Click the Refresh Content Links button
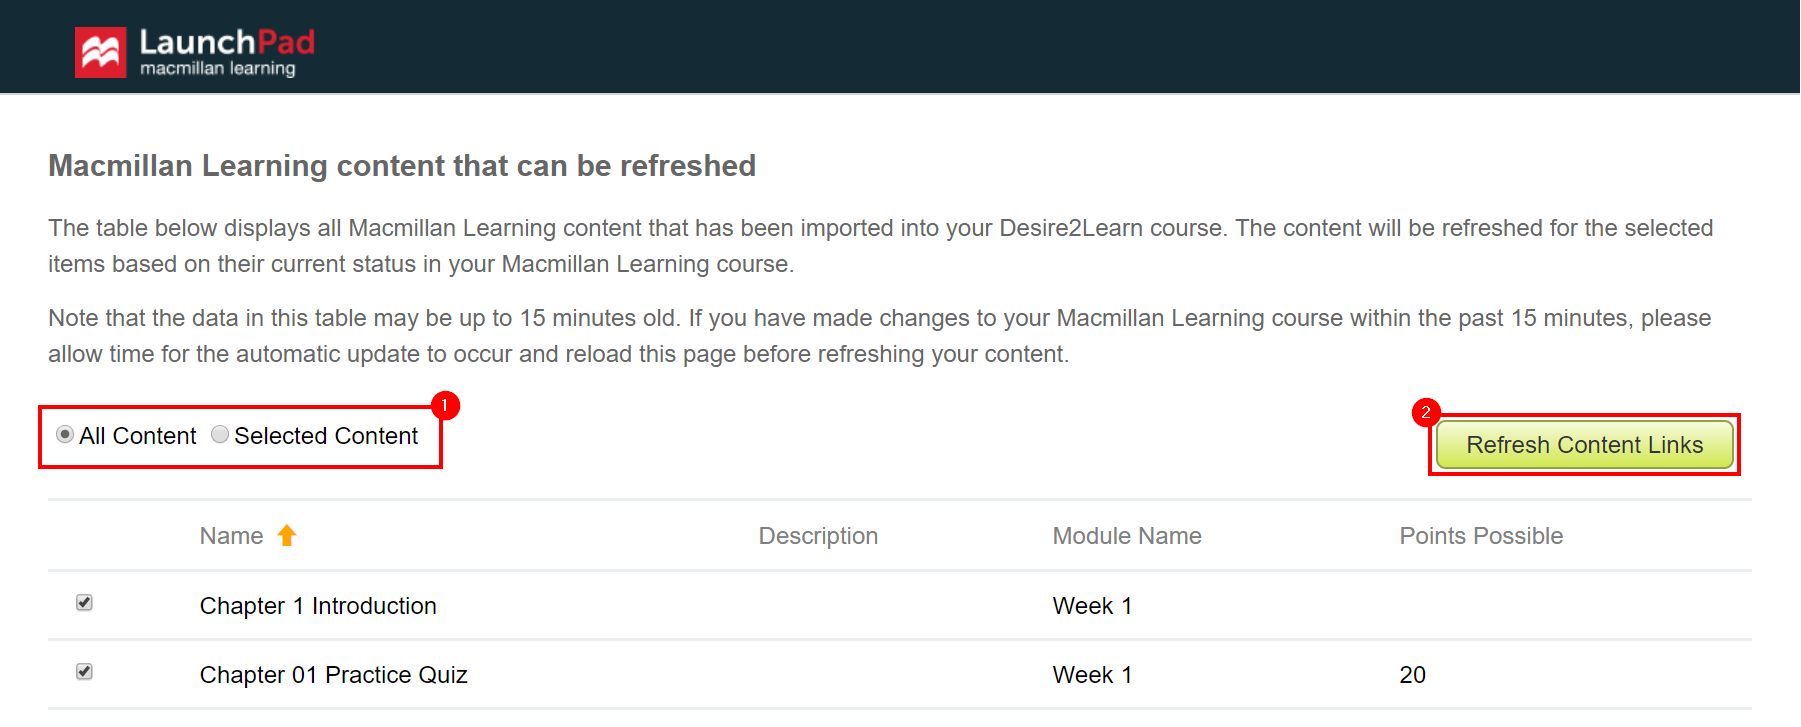Image resolution: width=1801 pixels, height=727 pixels. (1585, 445)
